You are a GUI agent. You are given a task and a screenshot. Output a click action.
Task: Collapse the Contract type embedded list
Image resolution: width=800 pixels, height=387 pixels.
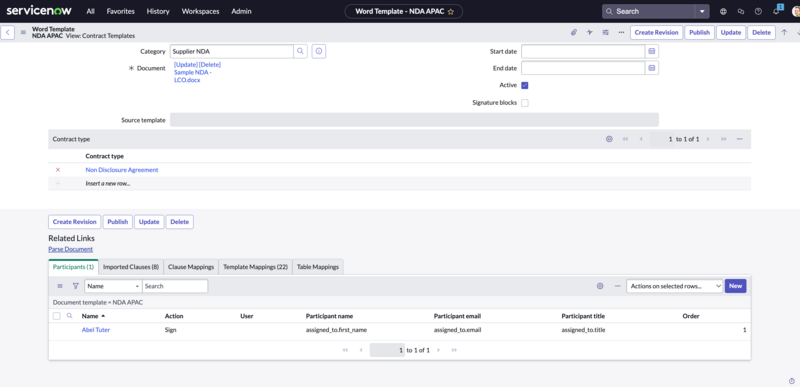(740, 139)
